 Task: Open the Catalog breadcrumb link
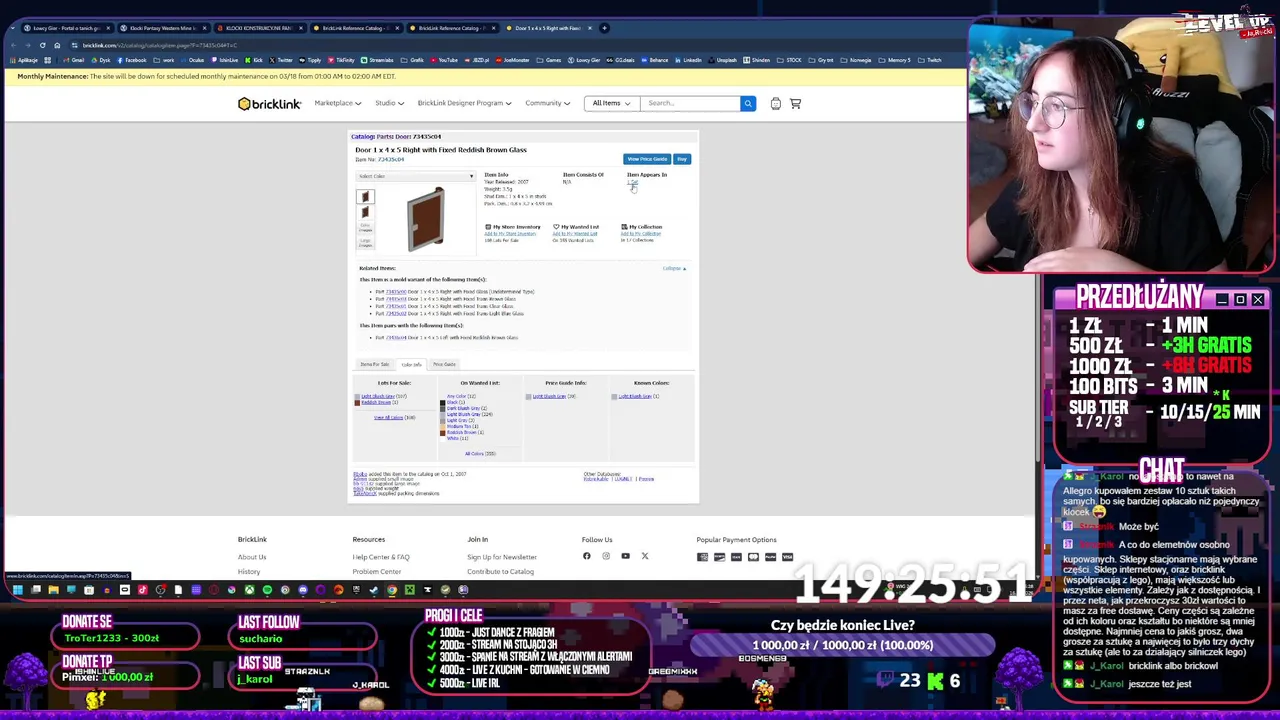361,136
